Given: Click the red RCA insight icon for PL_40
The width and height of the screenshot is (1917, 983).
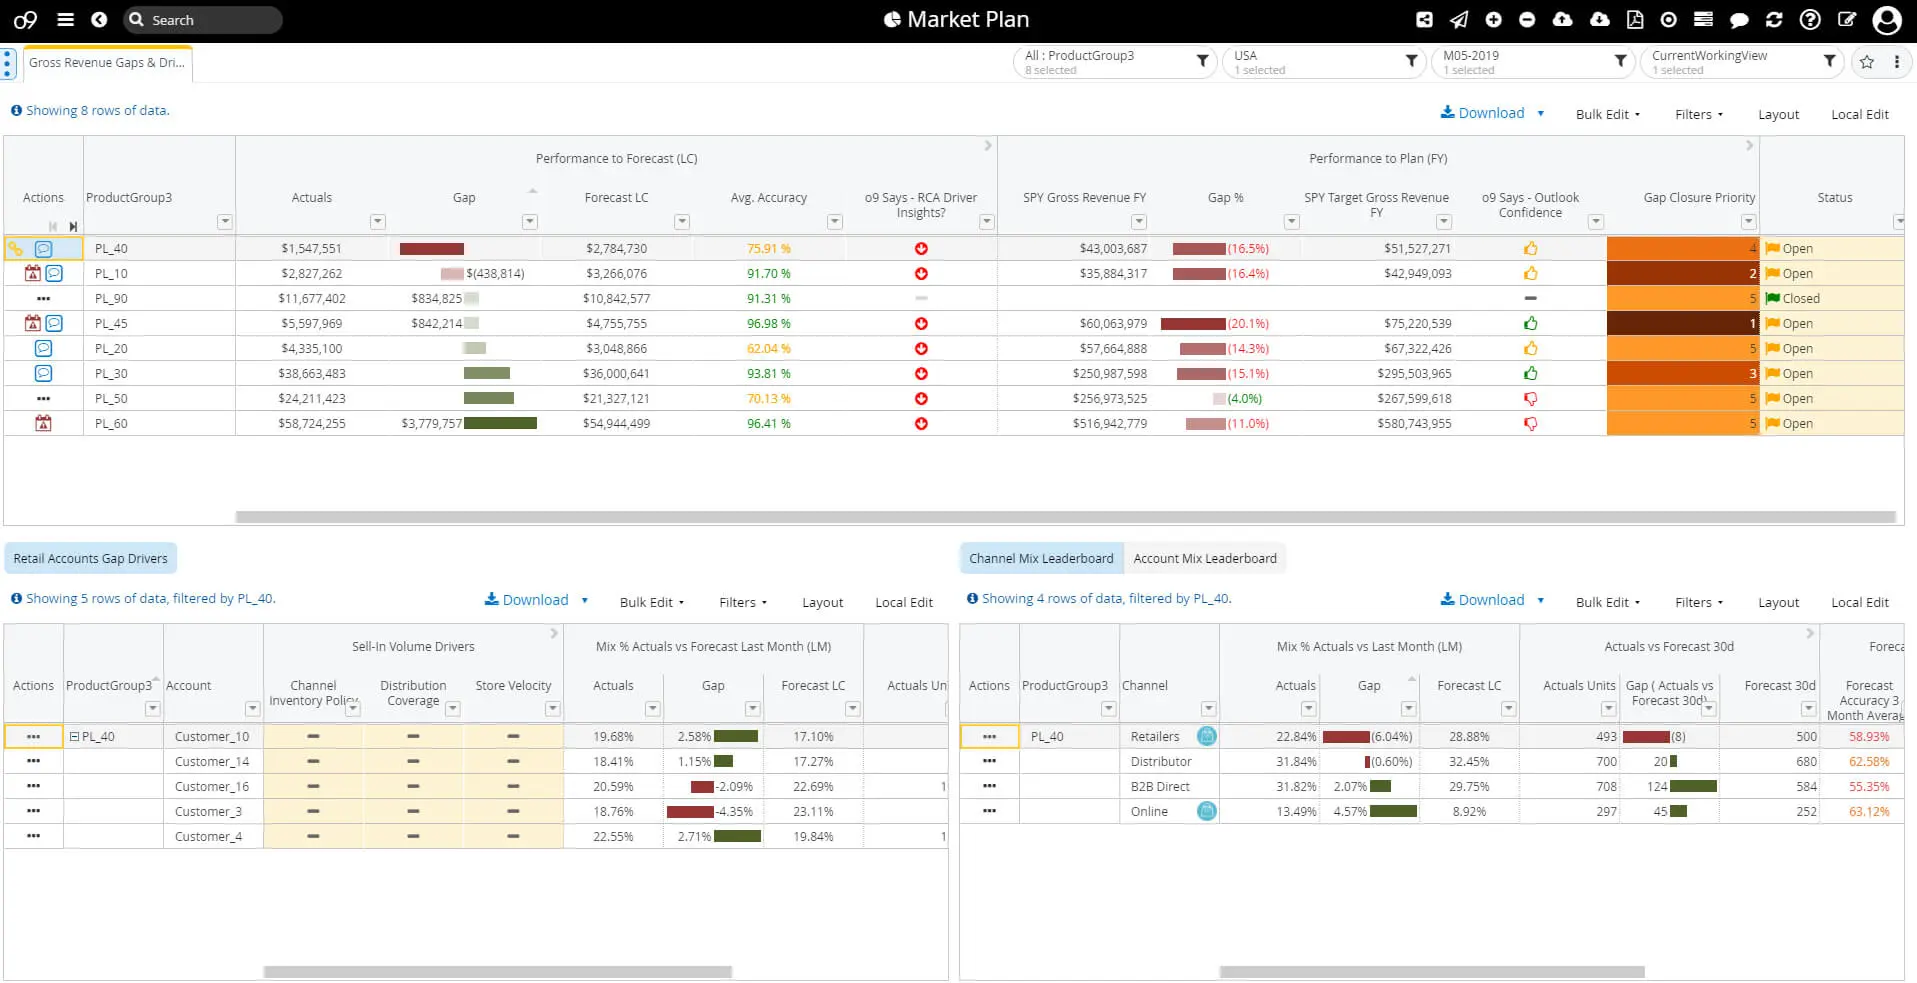Looking at the screenshot, I should click(921, 248).
